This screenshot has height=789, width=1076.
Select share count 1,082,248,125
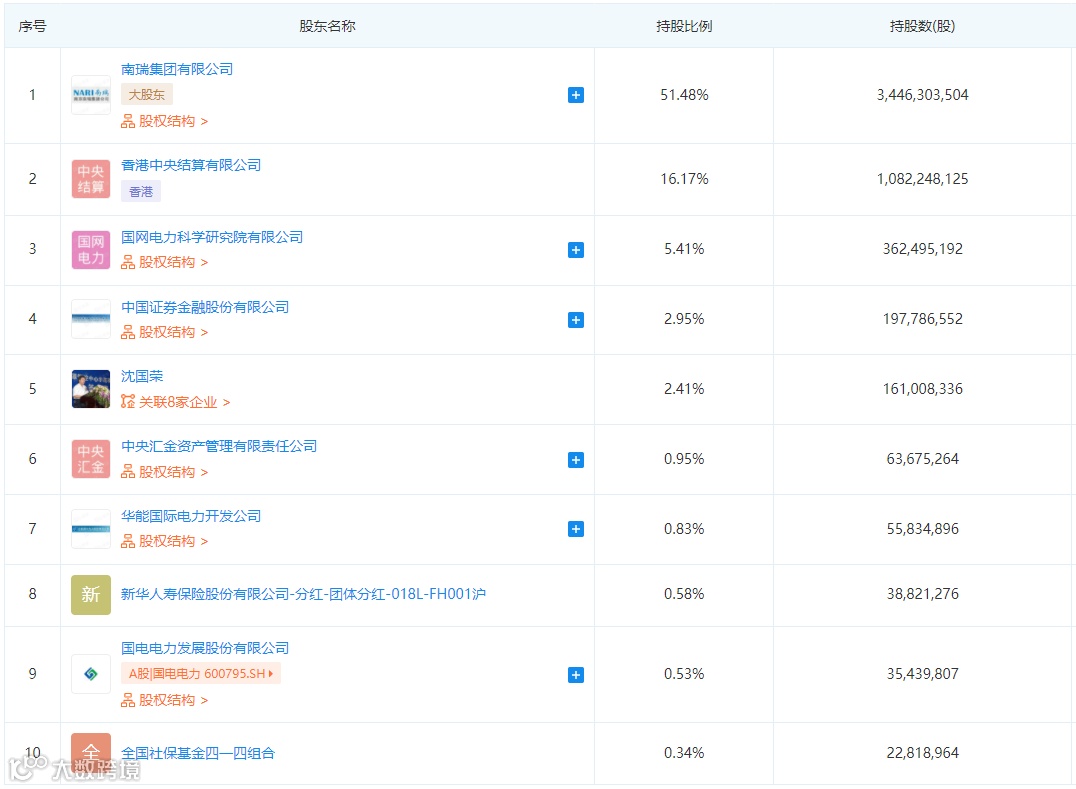tap(922, 179)
